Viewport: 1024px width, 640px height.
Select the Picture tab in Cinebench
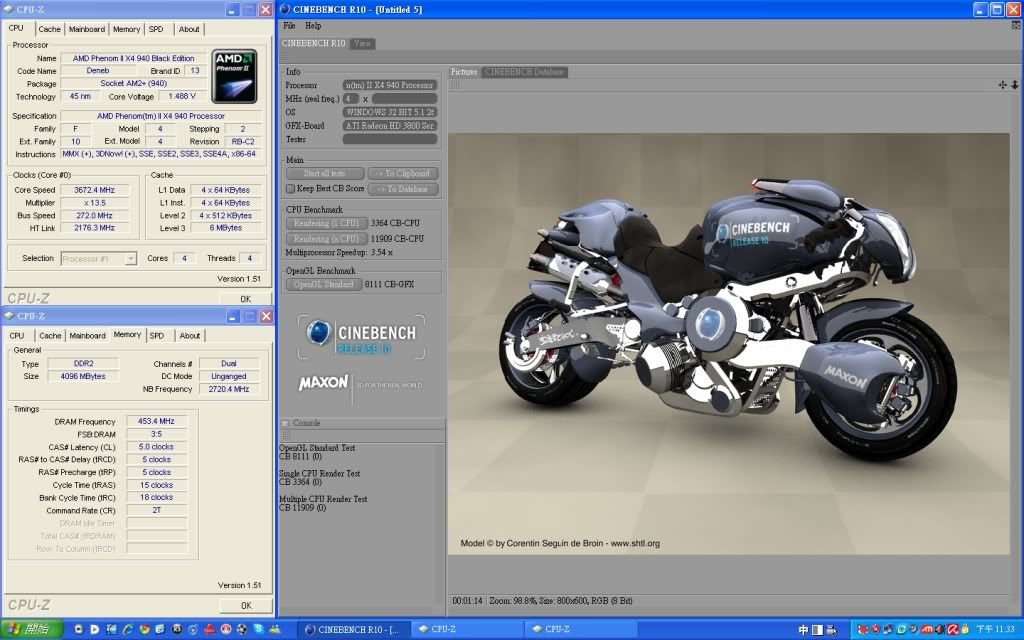pos(464,72)
